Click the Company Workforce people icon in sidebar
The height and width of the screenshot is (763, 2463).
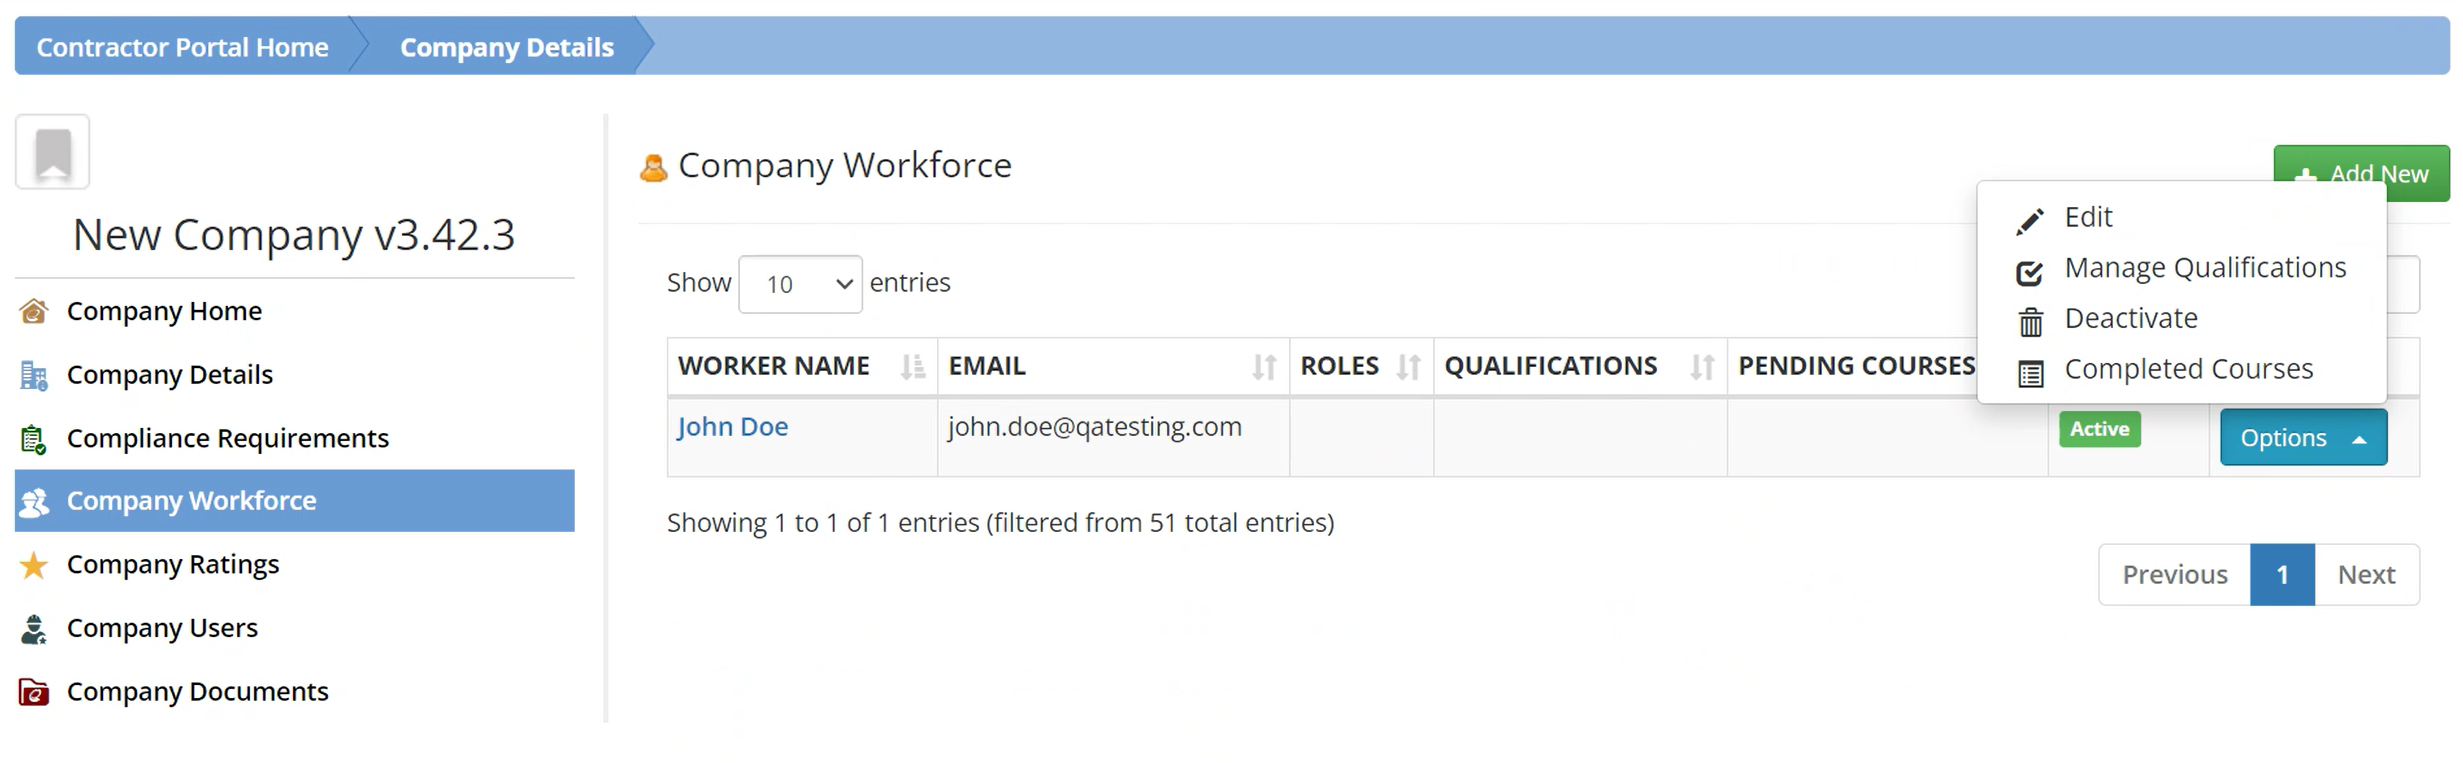pos(34,501)
